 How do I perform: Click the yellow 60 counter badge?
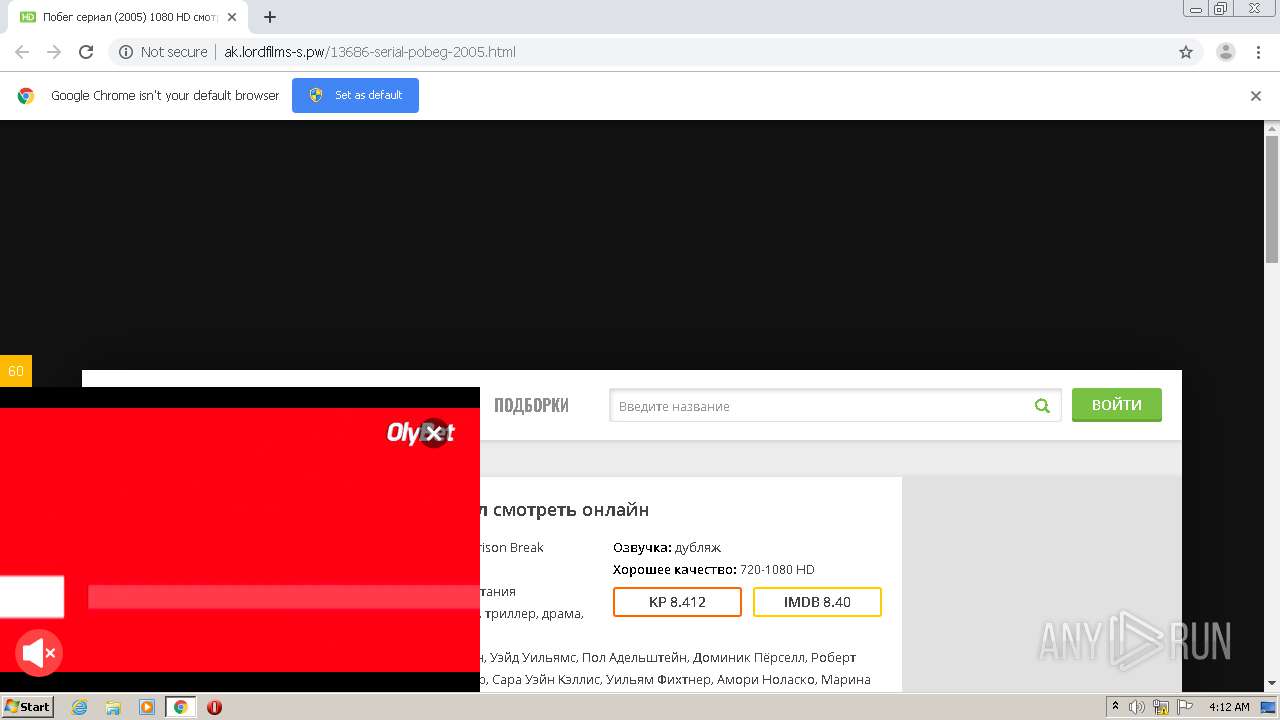(16, 371)
